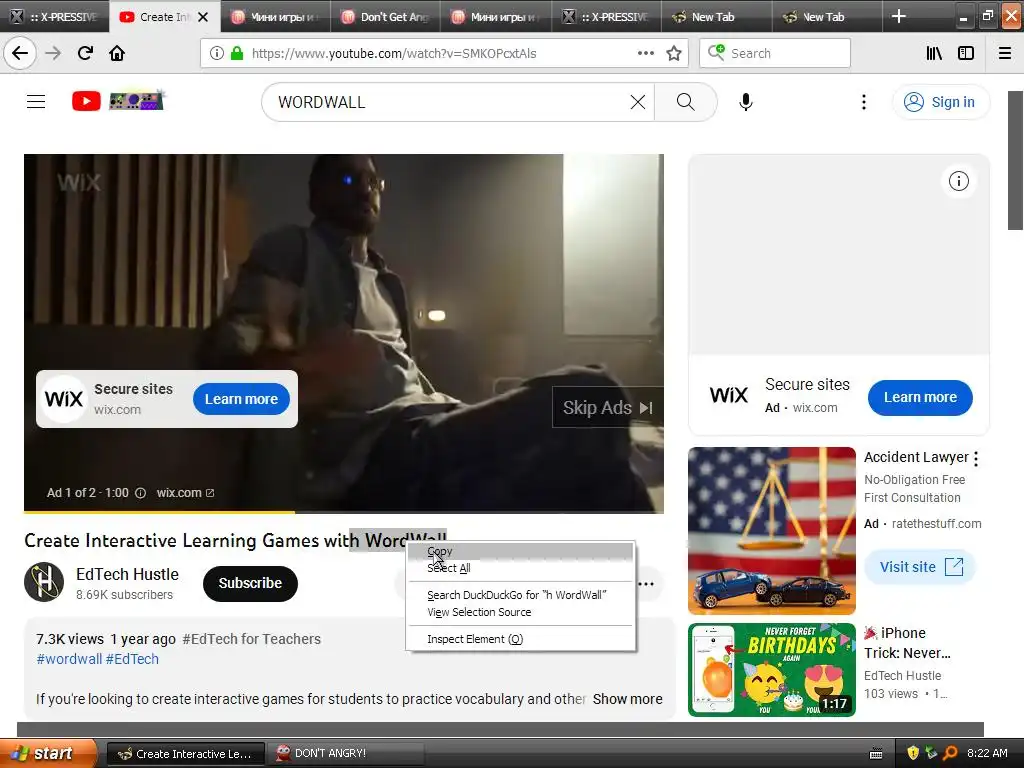This screenshot has height=768, width=1024.
Task: Click the taskbar clock 8:22 AM
Action: pos(987,753)
